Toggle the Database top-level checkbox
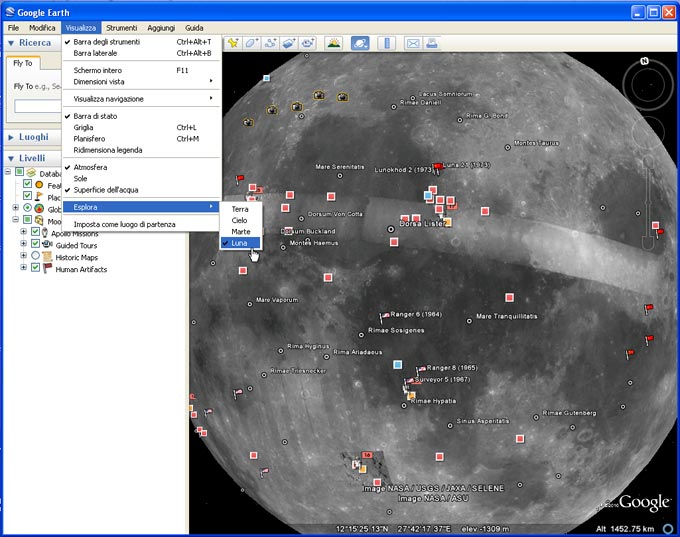Screen dimensions: 680x537 click(20, 172)
